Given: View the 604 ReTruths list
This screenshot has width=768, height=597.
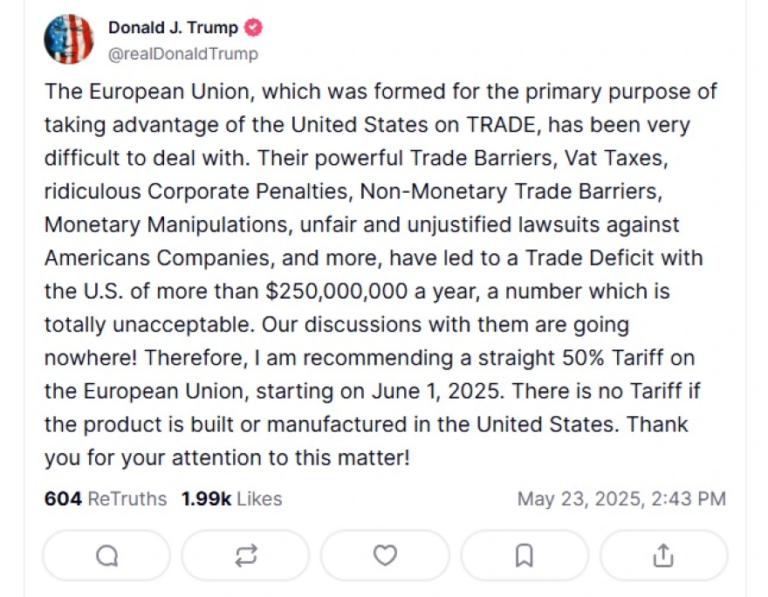Looking at the screenshot, I should [x=105, y=498].
